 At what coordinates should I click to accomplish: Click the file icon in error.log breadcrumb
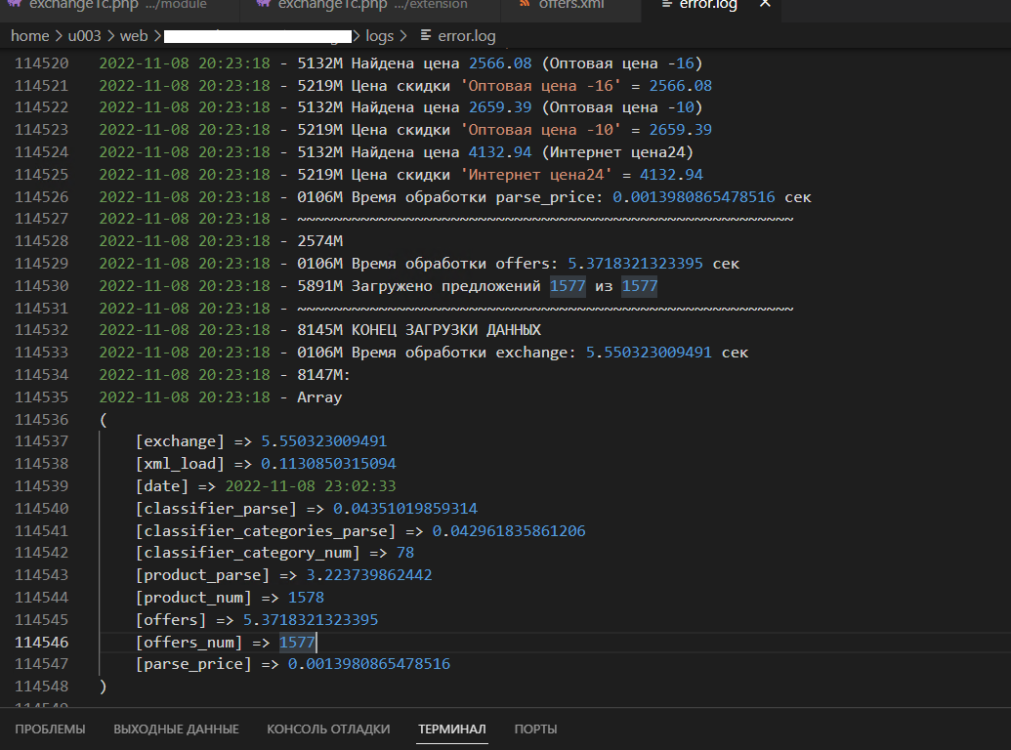click(427, 36)
